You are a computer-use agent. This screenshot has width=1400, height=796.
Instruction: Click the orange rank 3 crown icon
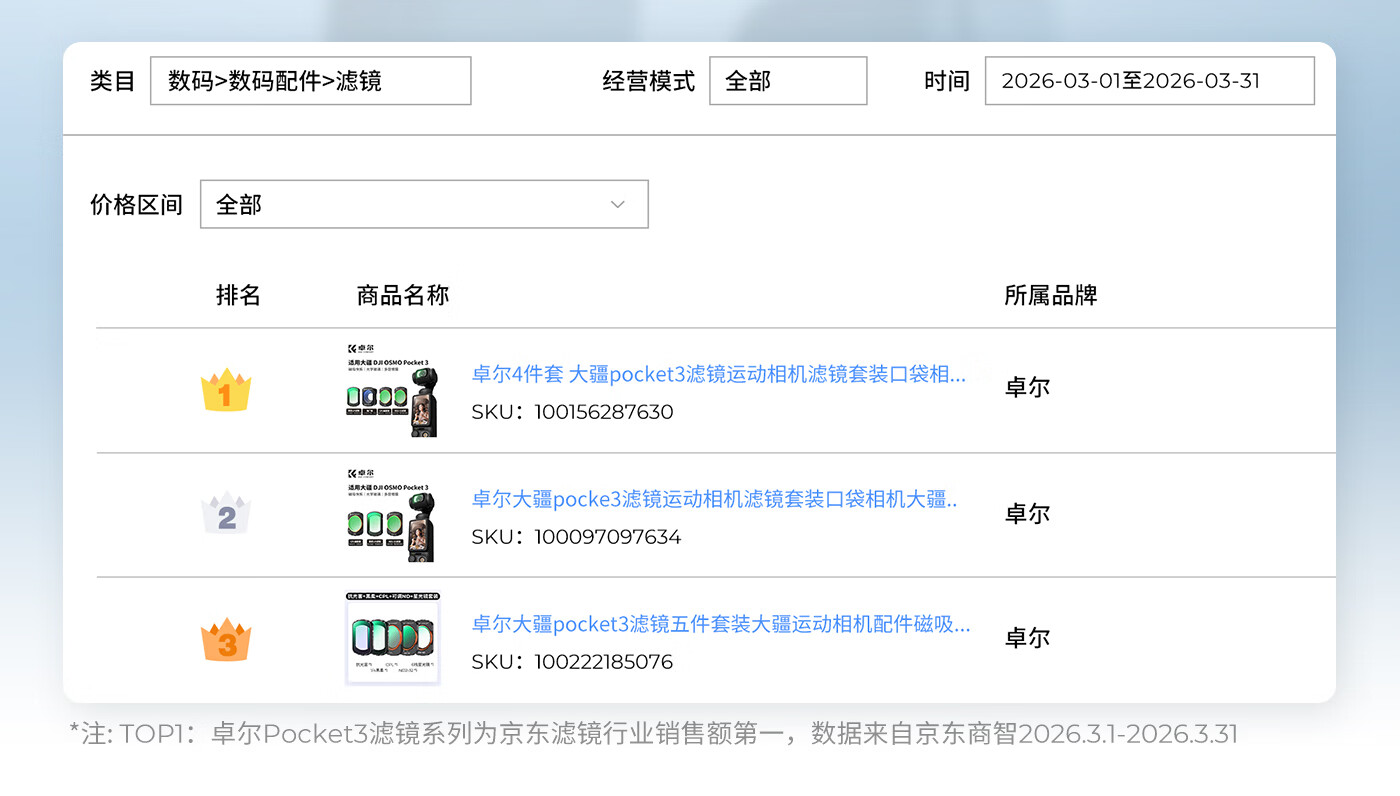(226, 640)
